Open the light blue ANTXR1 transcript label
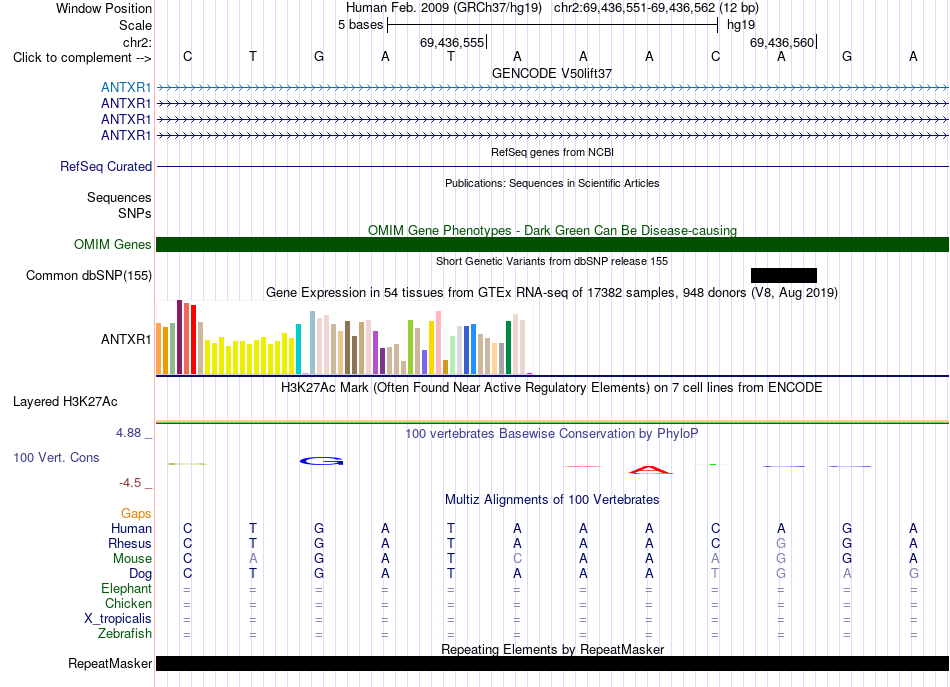Image resolution: width=950 pixels, height=687 pixels. (x=125, y=87)
